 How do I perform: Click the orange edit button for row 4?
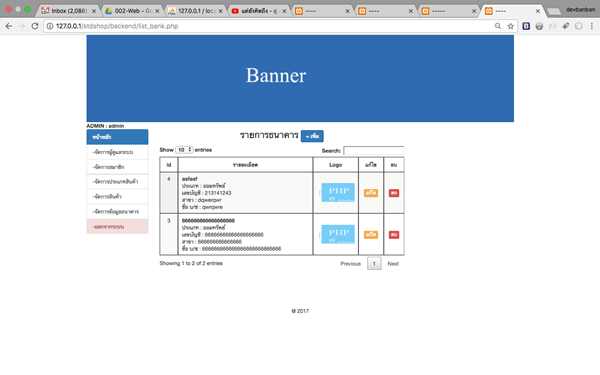[x=371, y=193]
